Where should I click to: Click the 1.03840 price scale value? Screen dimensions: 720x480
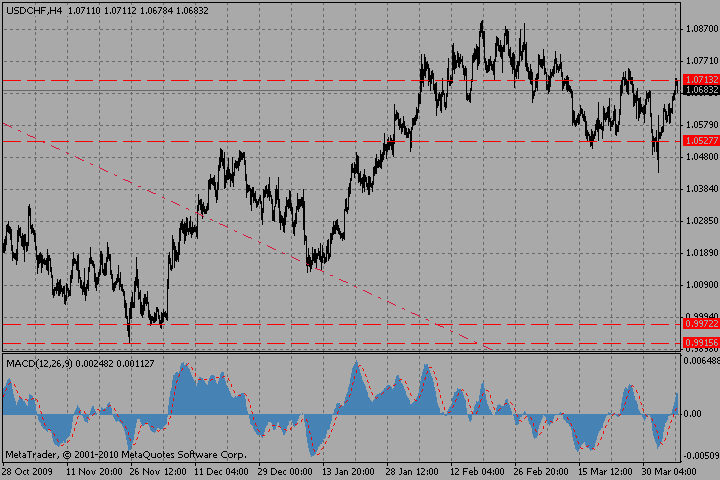702,189
